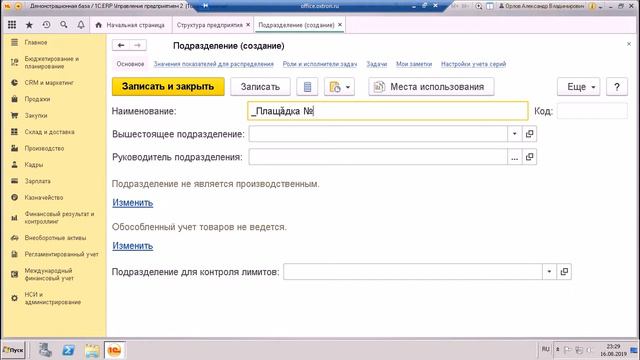Open Значения показателей для распределения link

pos(213,64)
